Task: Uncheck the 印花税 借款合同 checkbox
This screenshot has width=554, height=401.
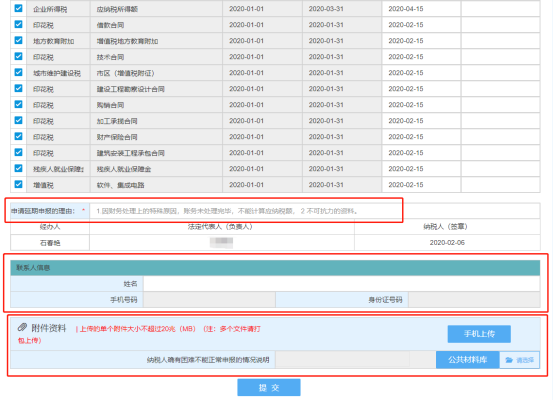Action: (x=18, y=24)
